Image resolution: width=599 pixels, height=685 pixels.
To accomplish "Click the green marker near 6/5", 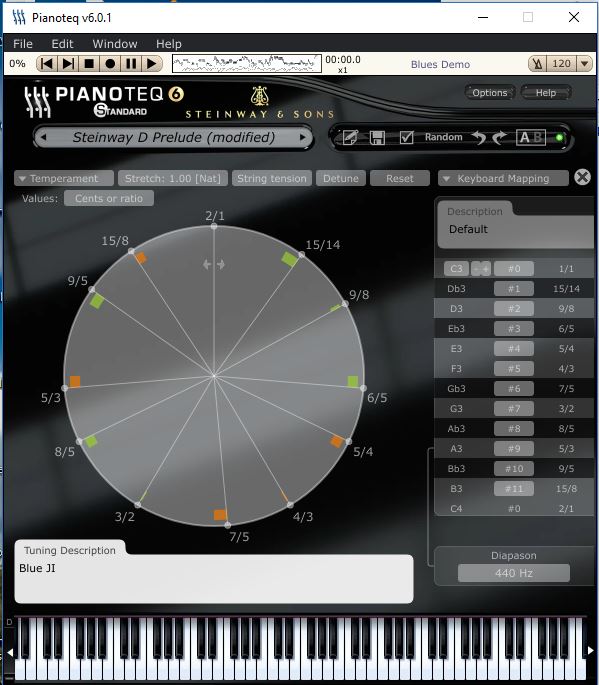I will pyautogui.click(x=353, y=381).
